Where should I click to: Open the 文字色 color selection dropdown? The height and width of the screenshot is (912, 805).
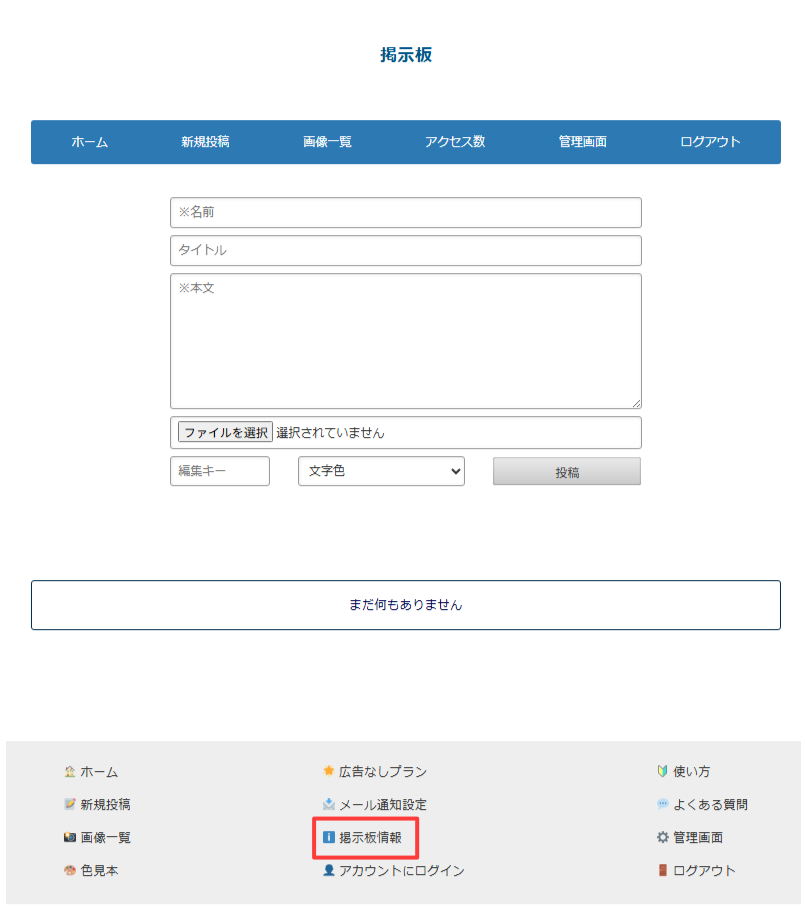tap(381, 471)
